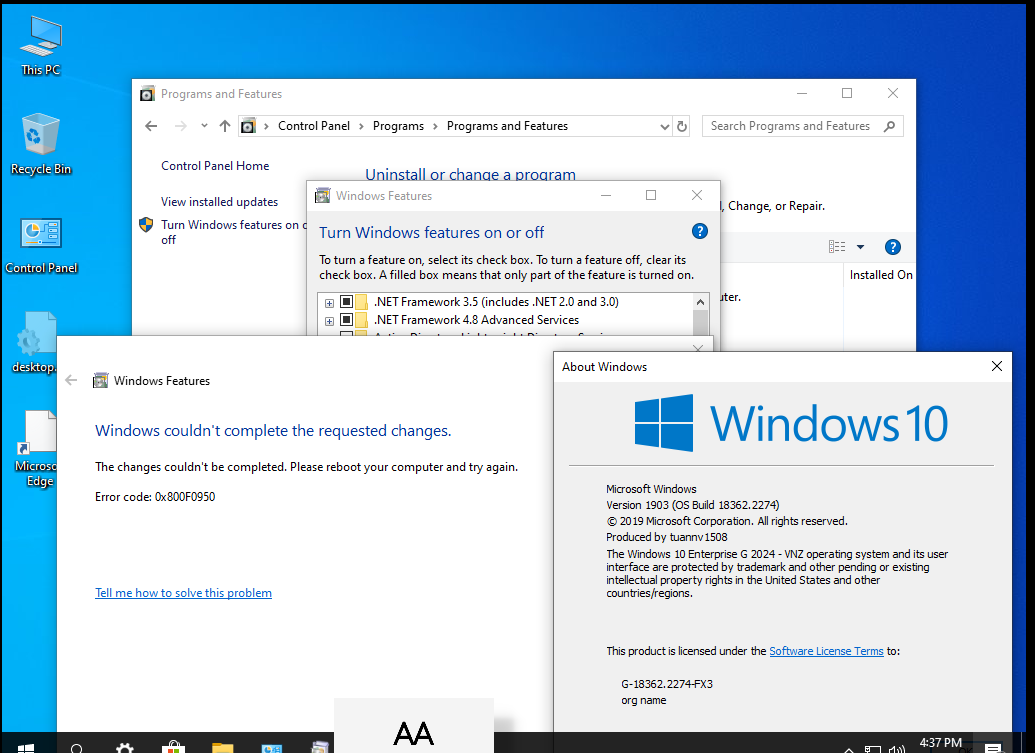1035x753 pixels.
Task: Click the Installed On column header
Action: pyautogui.click(x=881, y=275)
